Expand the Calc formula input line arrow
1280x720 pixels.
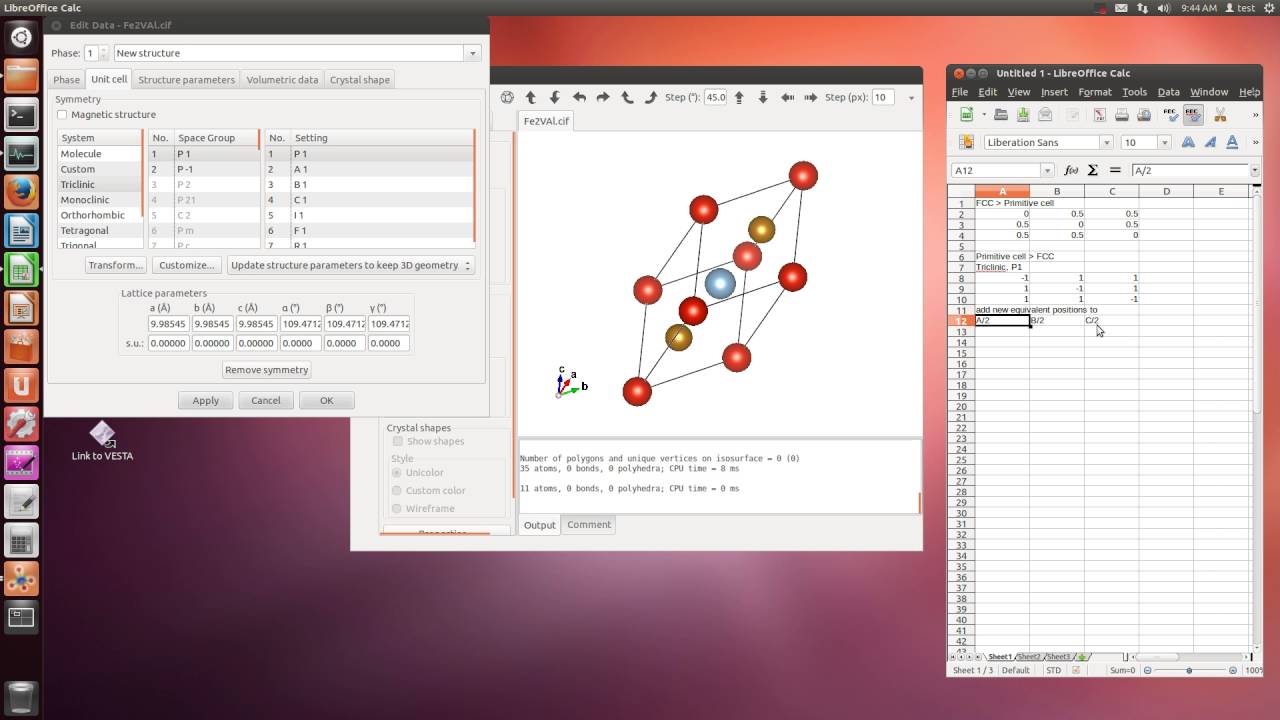click(1255, 170)
